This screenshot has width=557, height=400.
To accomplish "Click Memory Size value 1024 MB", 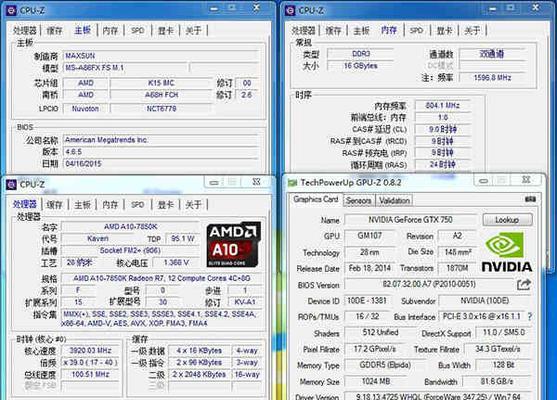I will pos(376,382).
